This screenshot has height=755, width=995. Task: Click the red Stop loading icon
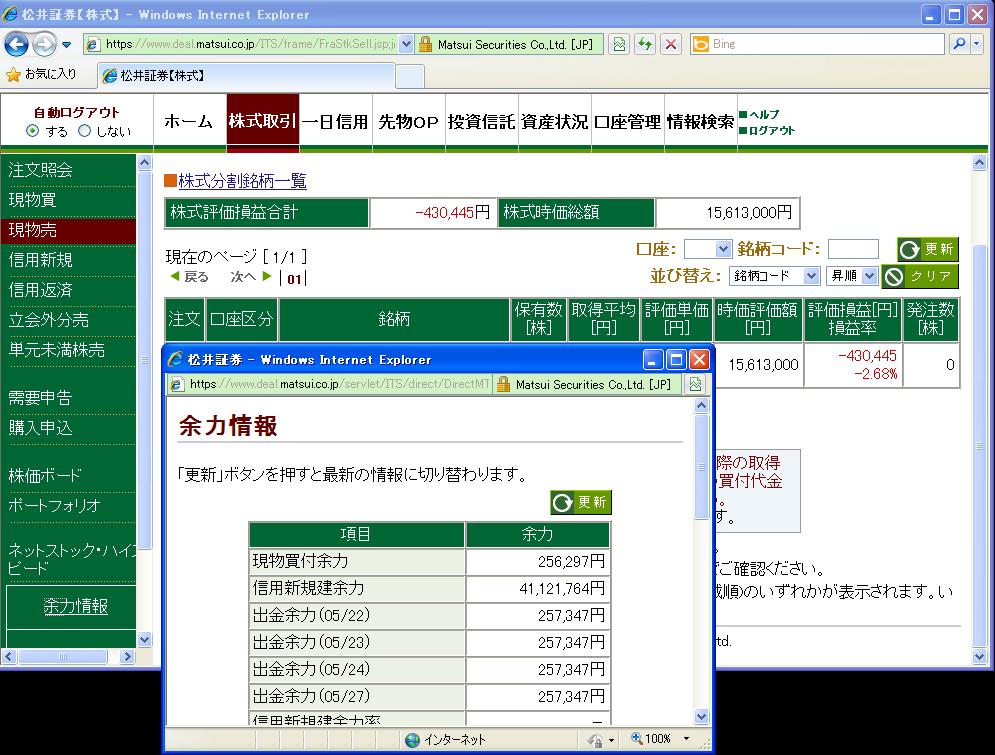click(671, 44)
